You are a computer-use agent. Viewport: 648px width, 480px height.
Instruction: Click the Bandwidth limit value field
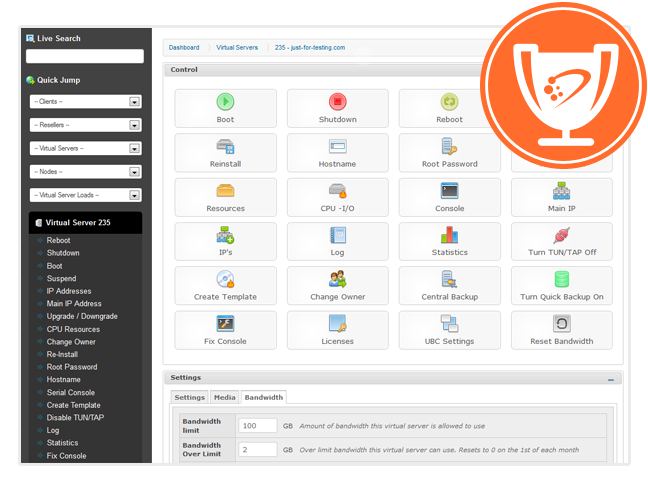tap(257, 425)
